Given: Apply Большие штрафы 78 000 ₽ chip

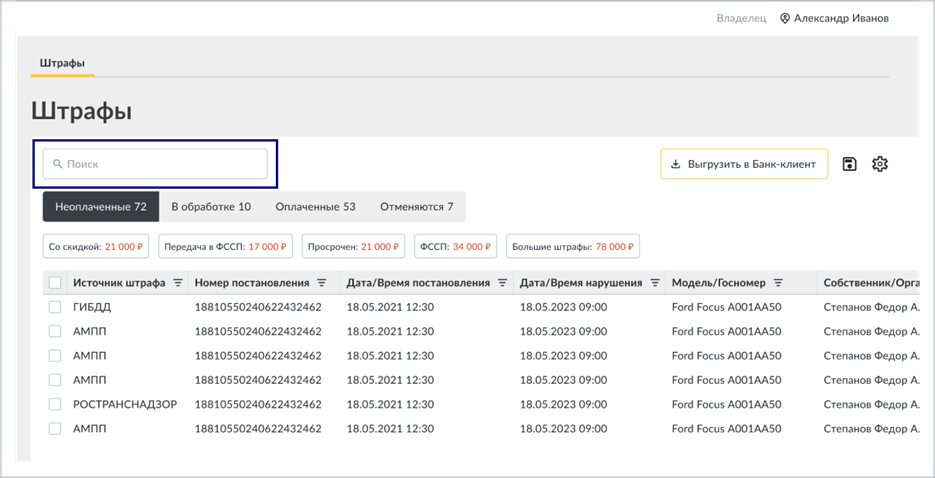Looking at the screenshot, I should click(573, 246).
